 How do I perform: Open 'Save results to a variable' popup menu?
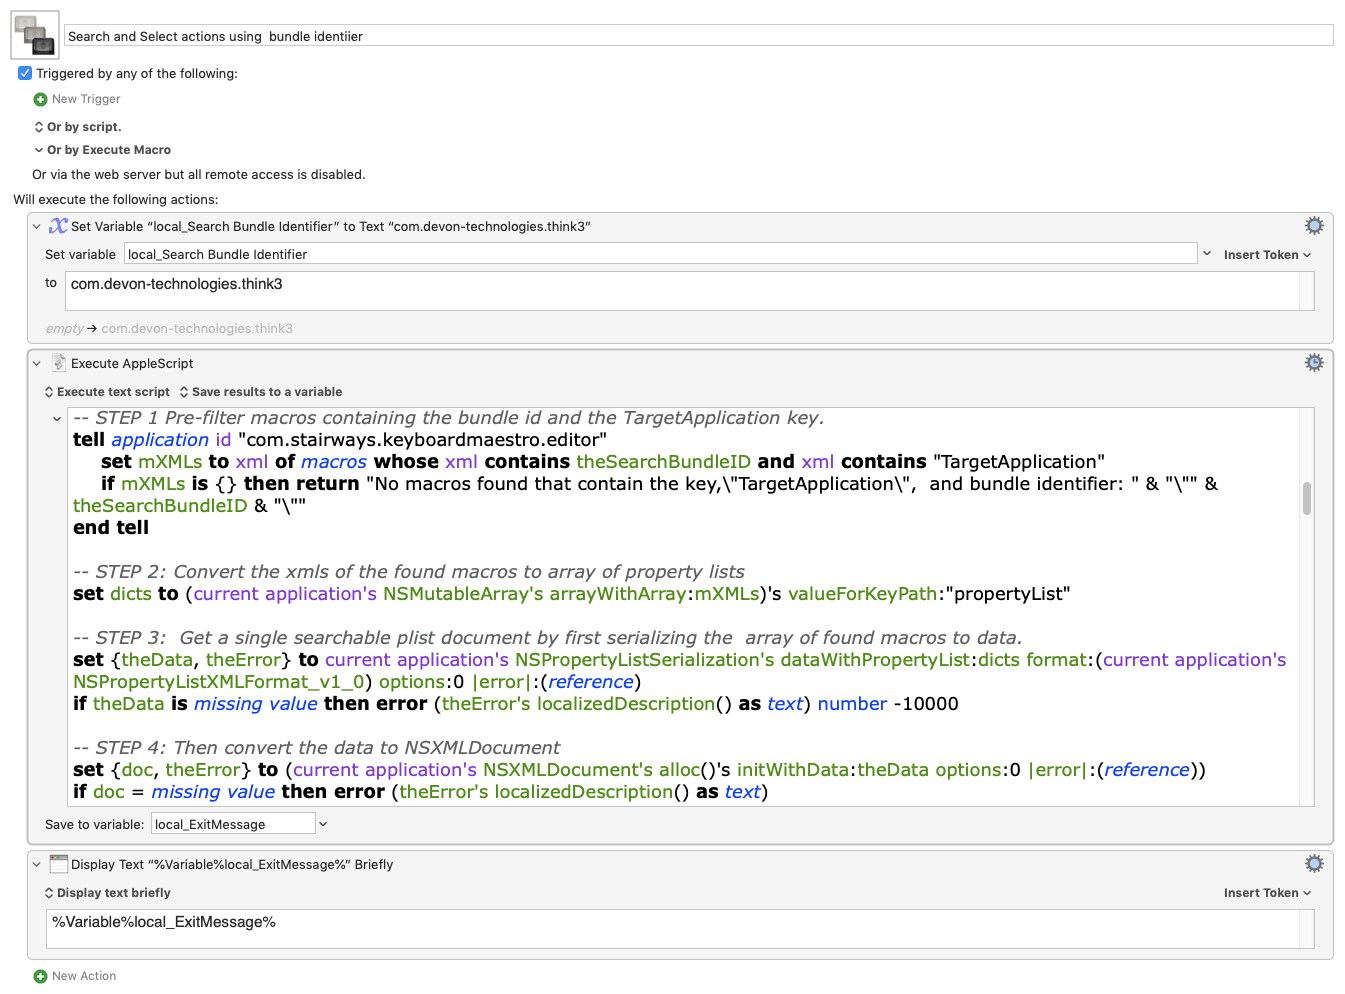tap(261, 392)
